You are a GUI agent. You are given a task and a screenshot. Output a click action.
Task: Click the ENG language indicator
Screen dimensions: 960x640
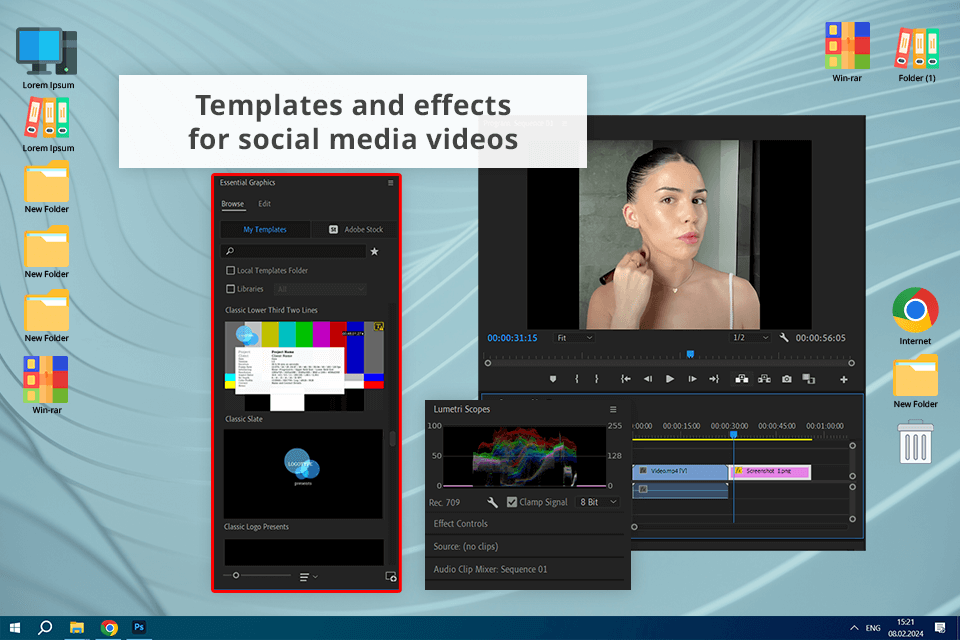pyautogui.click(x=873, y=628)
